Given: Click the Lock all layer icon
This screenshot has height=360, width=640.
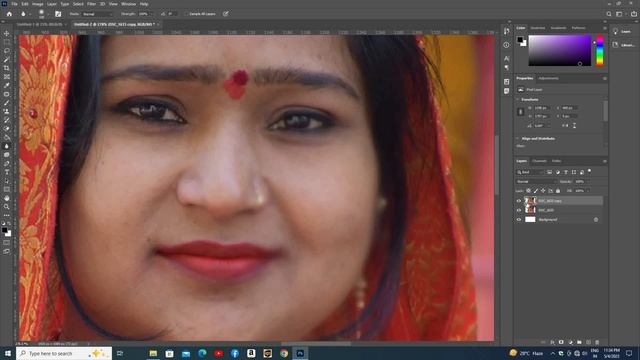Looking at the screenshot, I should click(x=558, y=191).
